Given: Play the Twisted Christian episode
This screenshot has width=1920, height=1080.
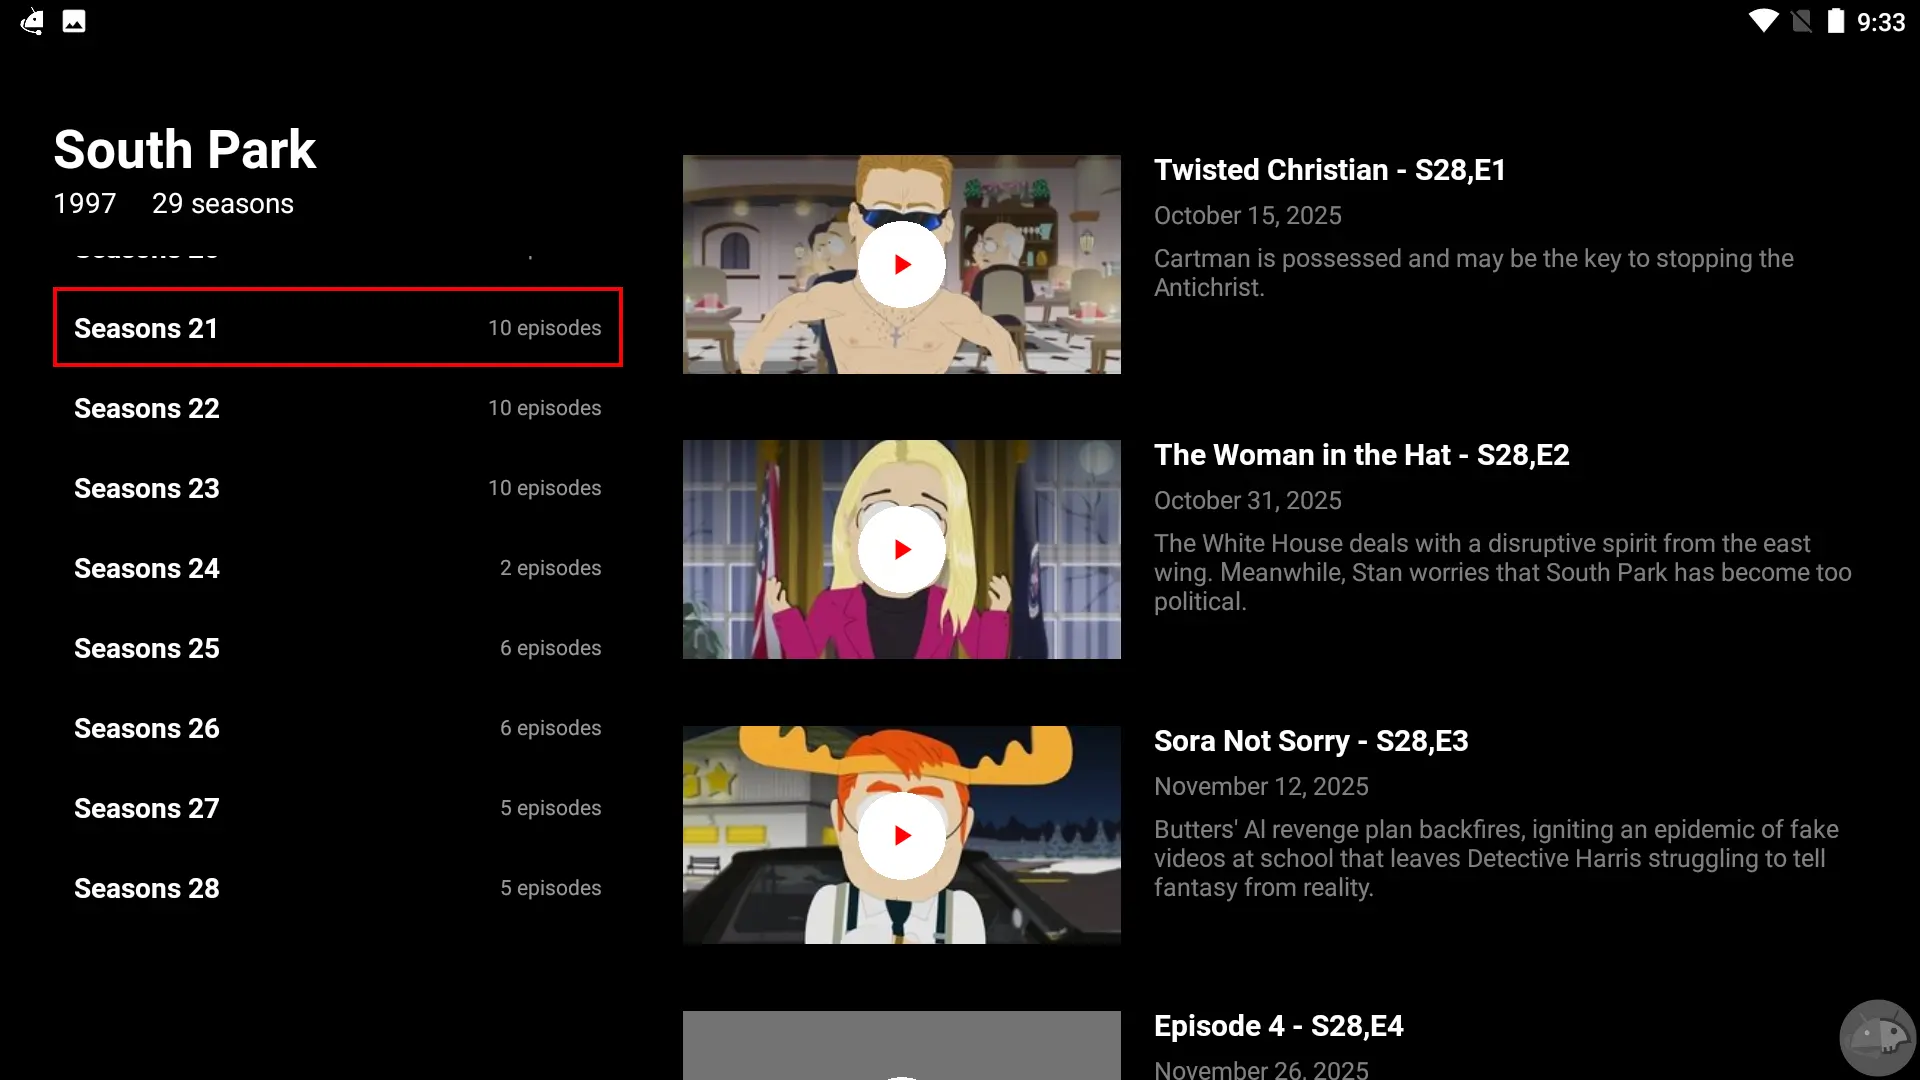Looking at the screenshot, I should (x=901, y=265).
